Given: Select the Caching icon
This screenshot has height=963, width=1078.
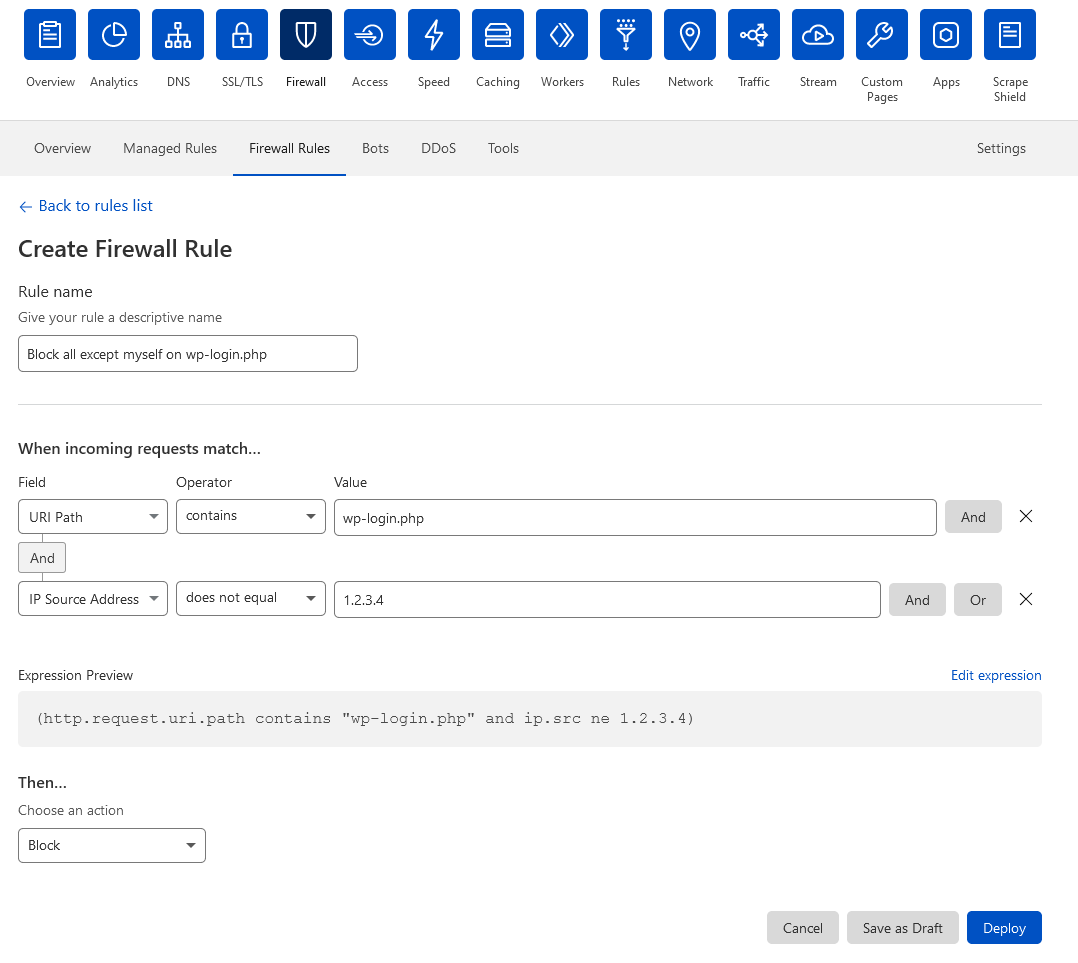Looking at the screenshot, I should pos(498,35).
